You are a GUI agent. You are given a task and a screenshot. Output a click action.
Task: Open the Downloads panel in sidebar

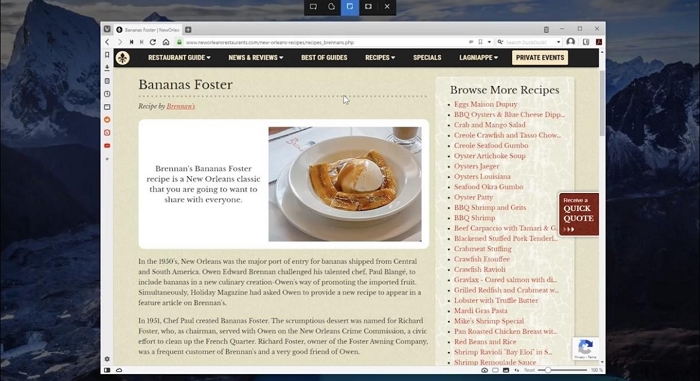107,68
